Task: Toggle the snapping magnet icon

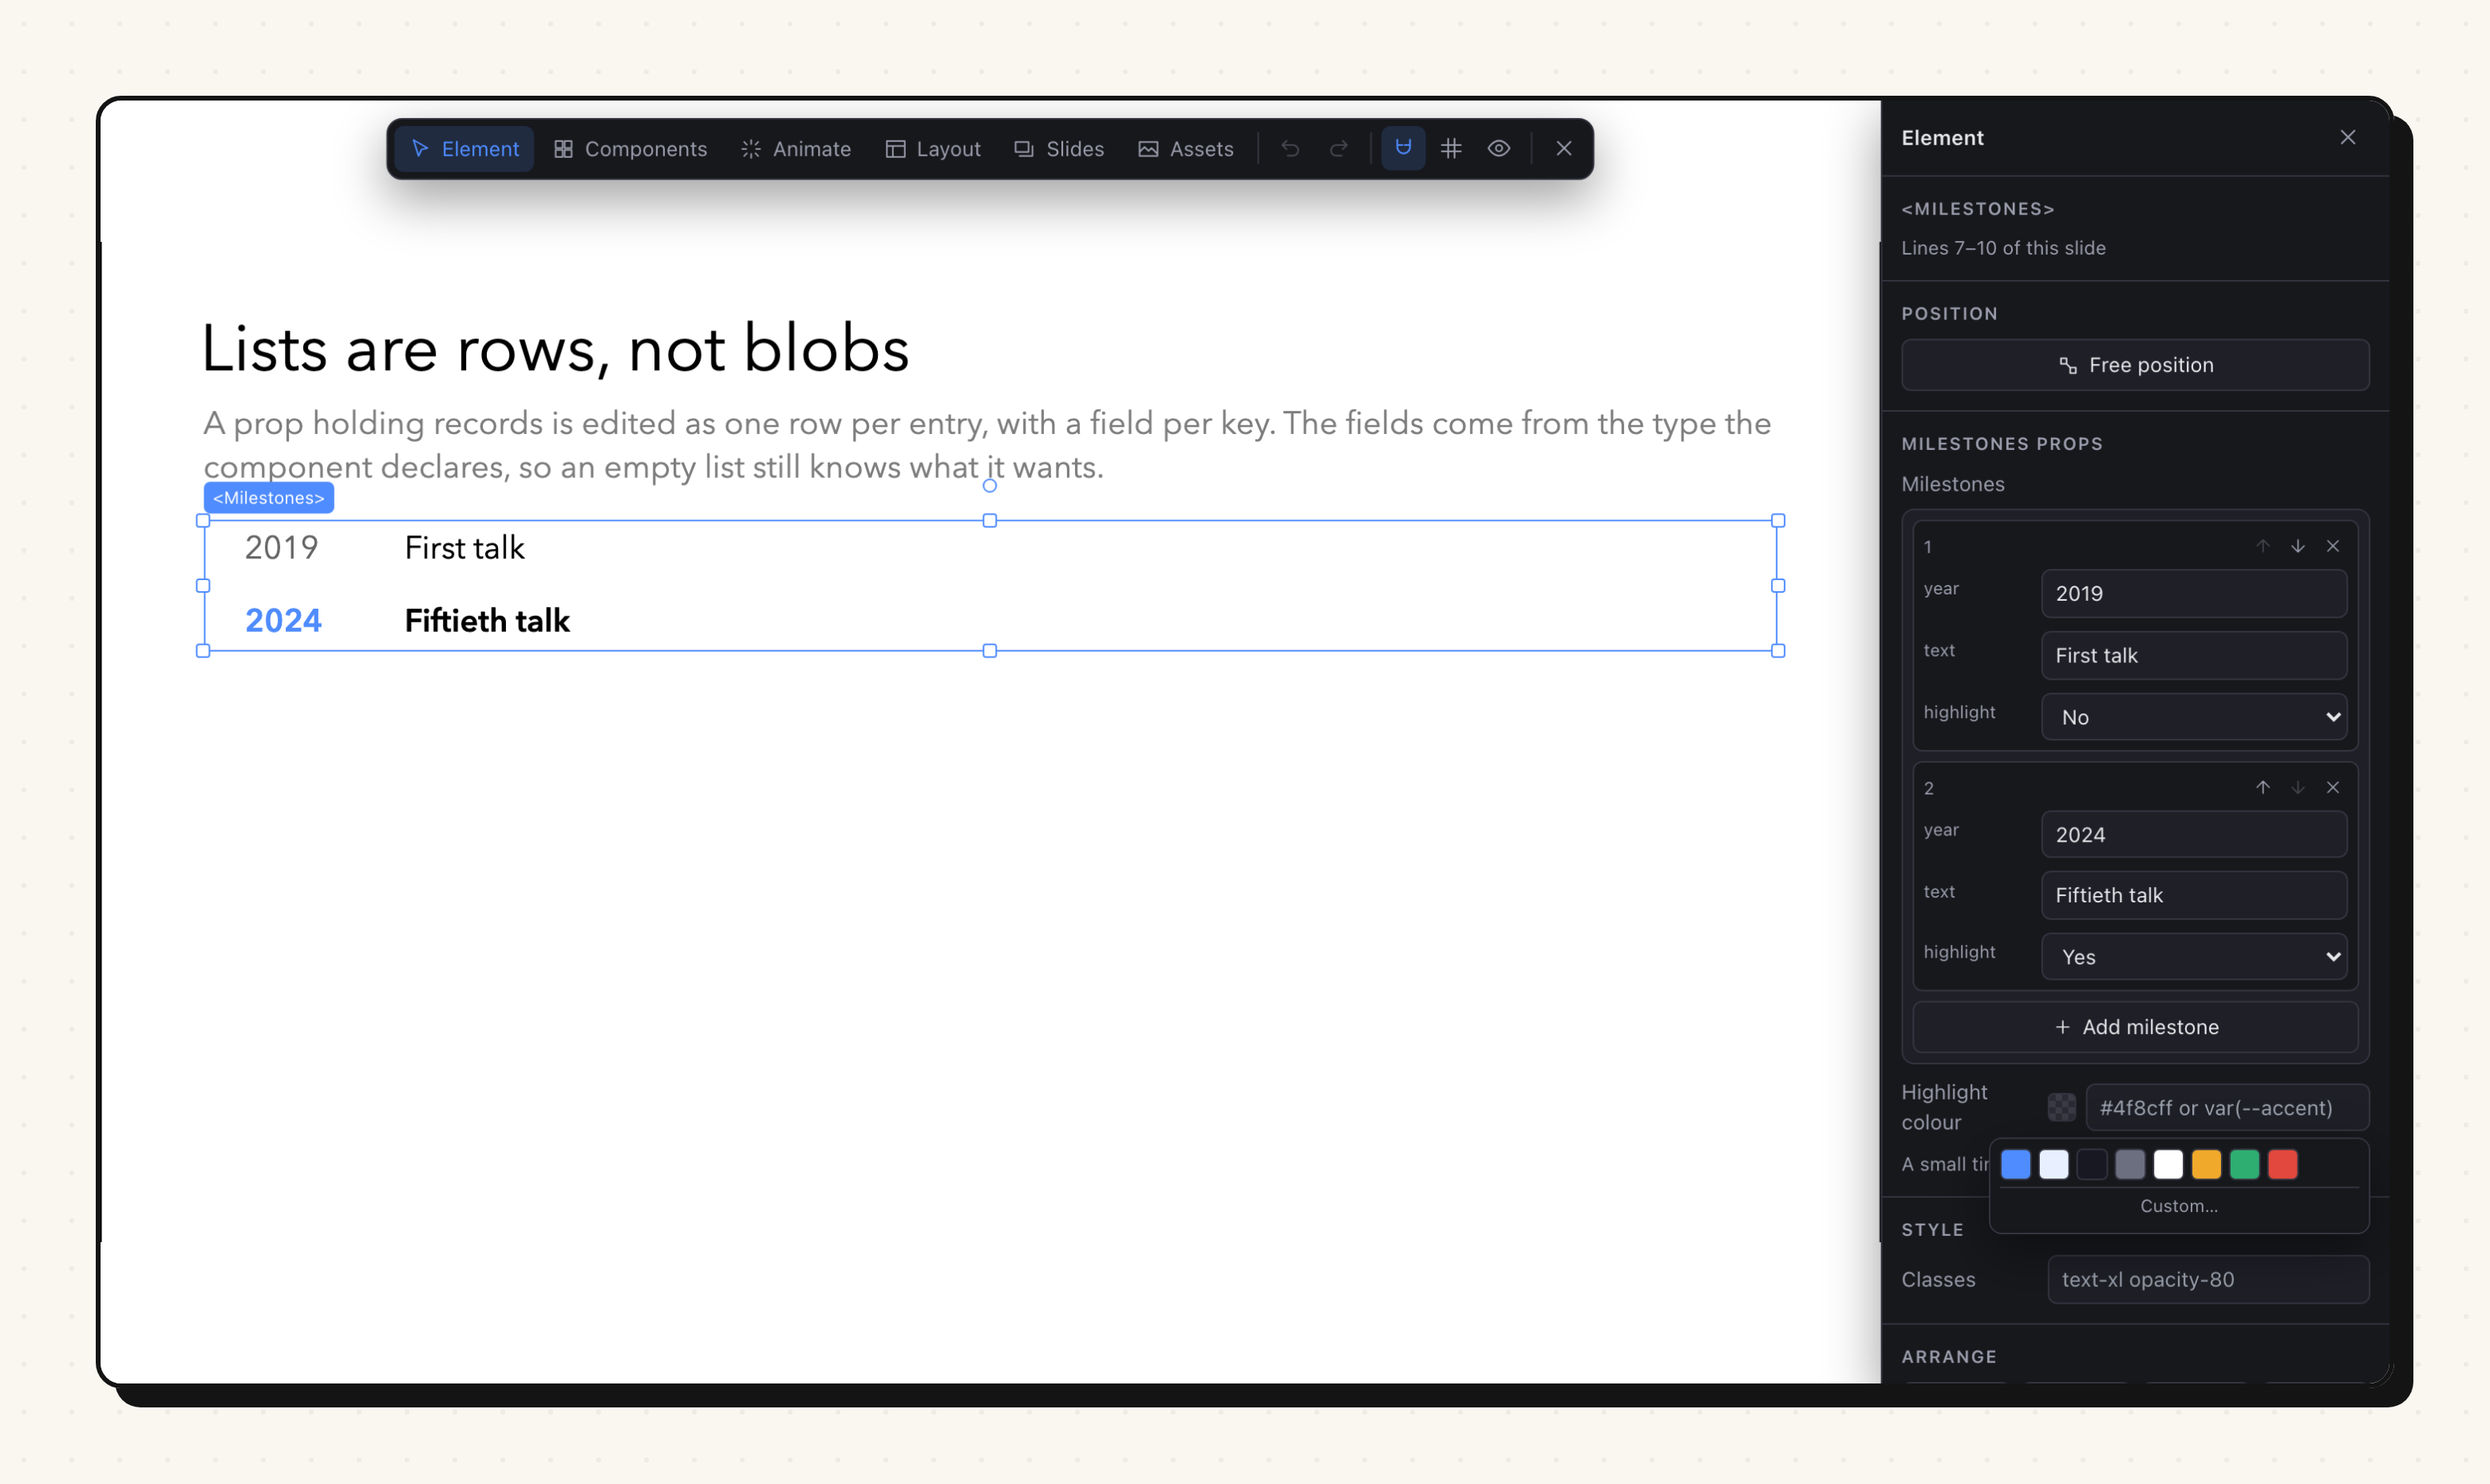Action: coord(1403,149)
